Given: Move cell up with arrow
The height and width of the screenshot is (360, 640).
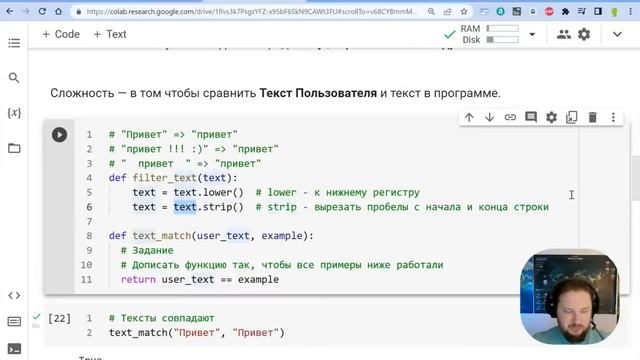Looking at the screenshot, I should point(469,118).
